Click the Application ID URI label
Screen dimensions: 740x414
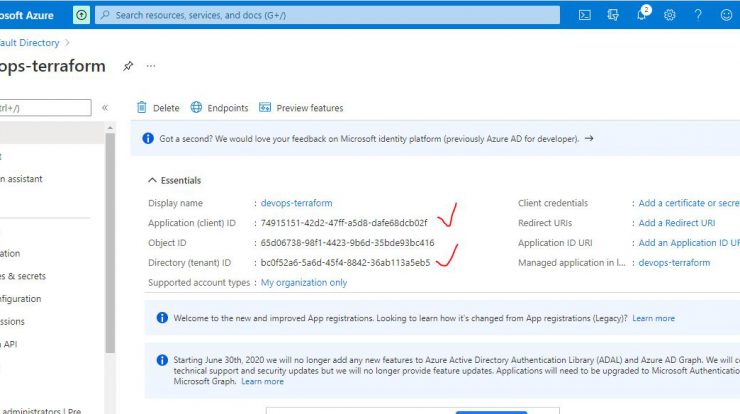[555, 243]
